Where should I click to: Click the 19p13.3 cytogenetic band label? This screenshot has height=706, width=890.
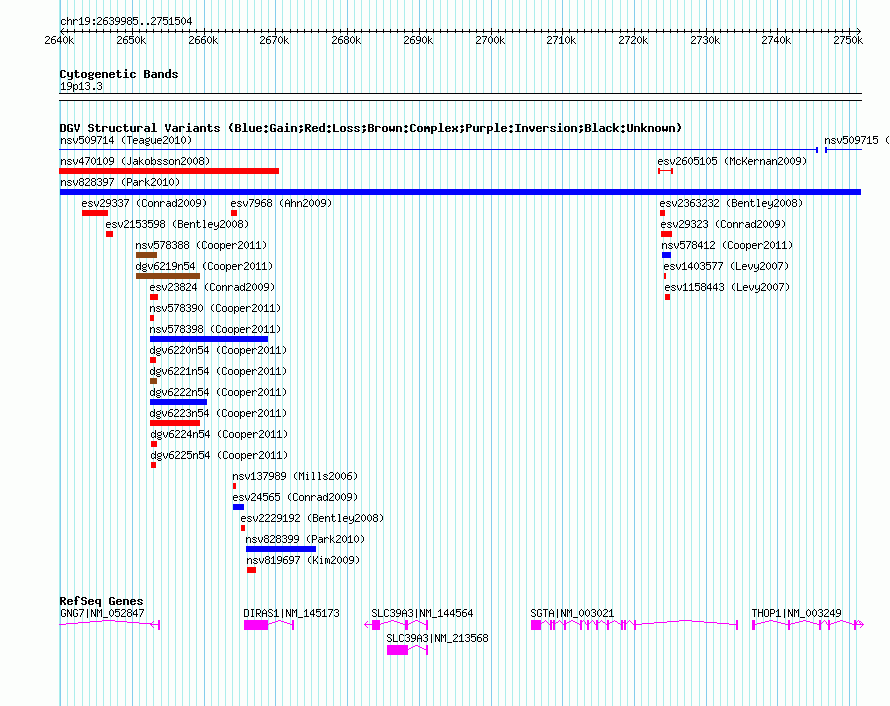[x=81, y=86]
